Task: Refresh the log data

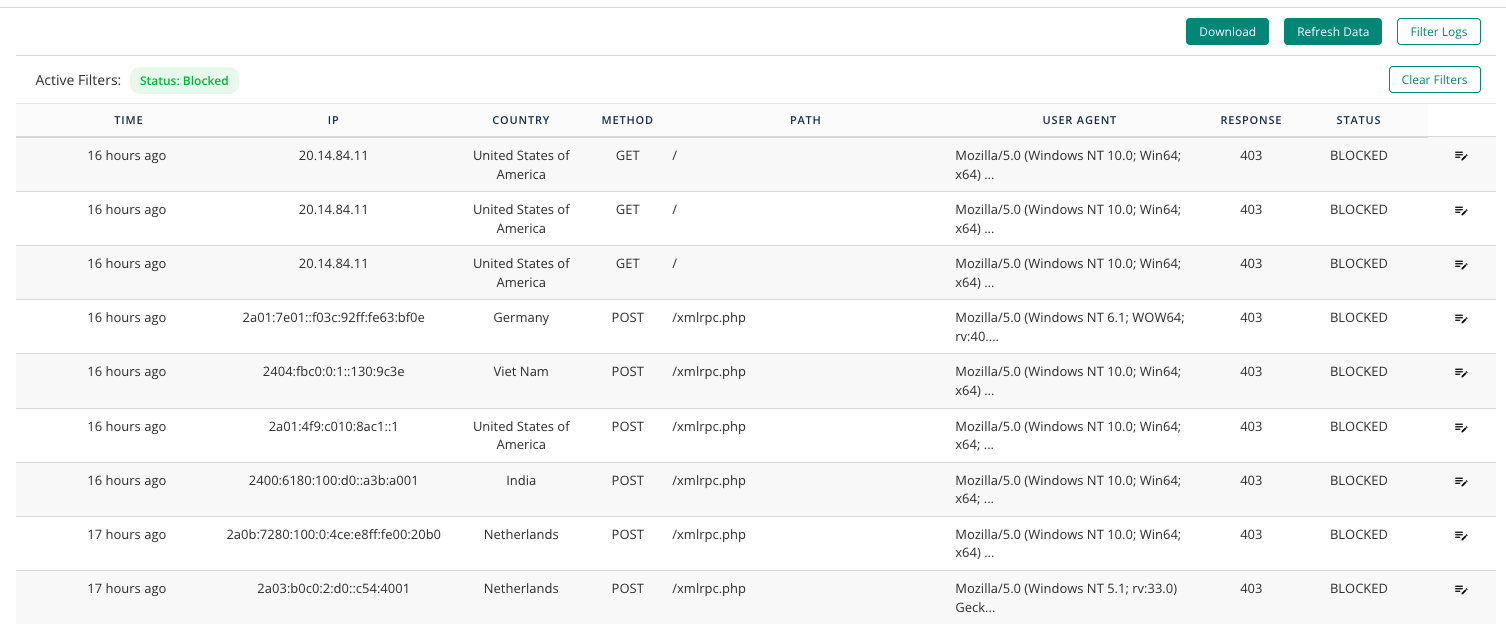Action: 1333,32
